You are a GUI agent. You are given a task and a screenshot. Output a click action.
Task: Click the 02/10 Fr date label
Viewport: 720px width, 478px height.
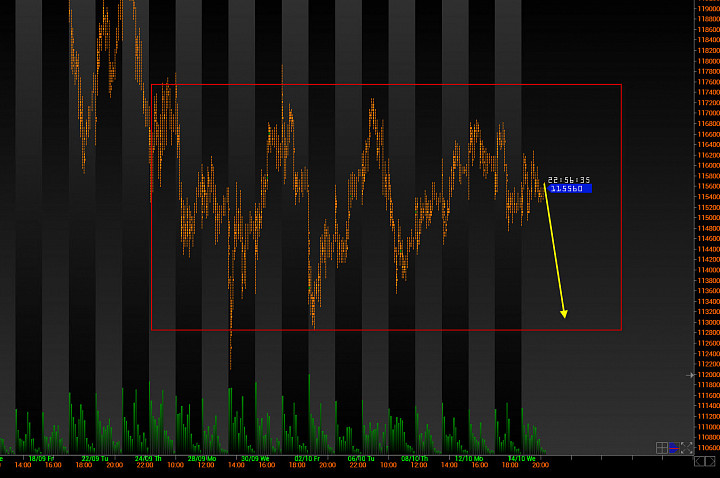click(x=307, y=459)
